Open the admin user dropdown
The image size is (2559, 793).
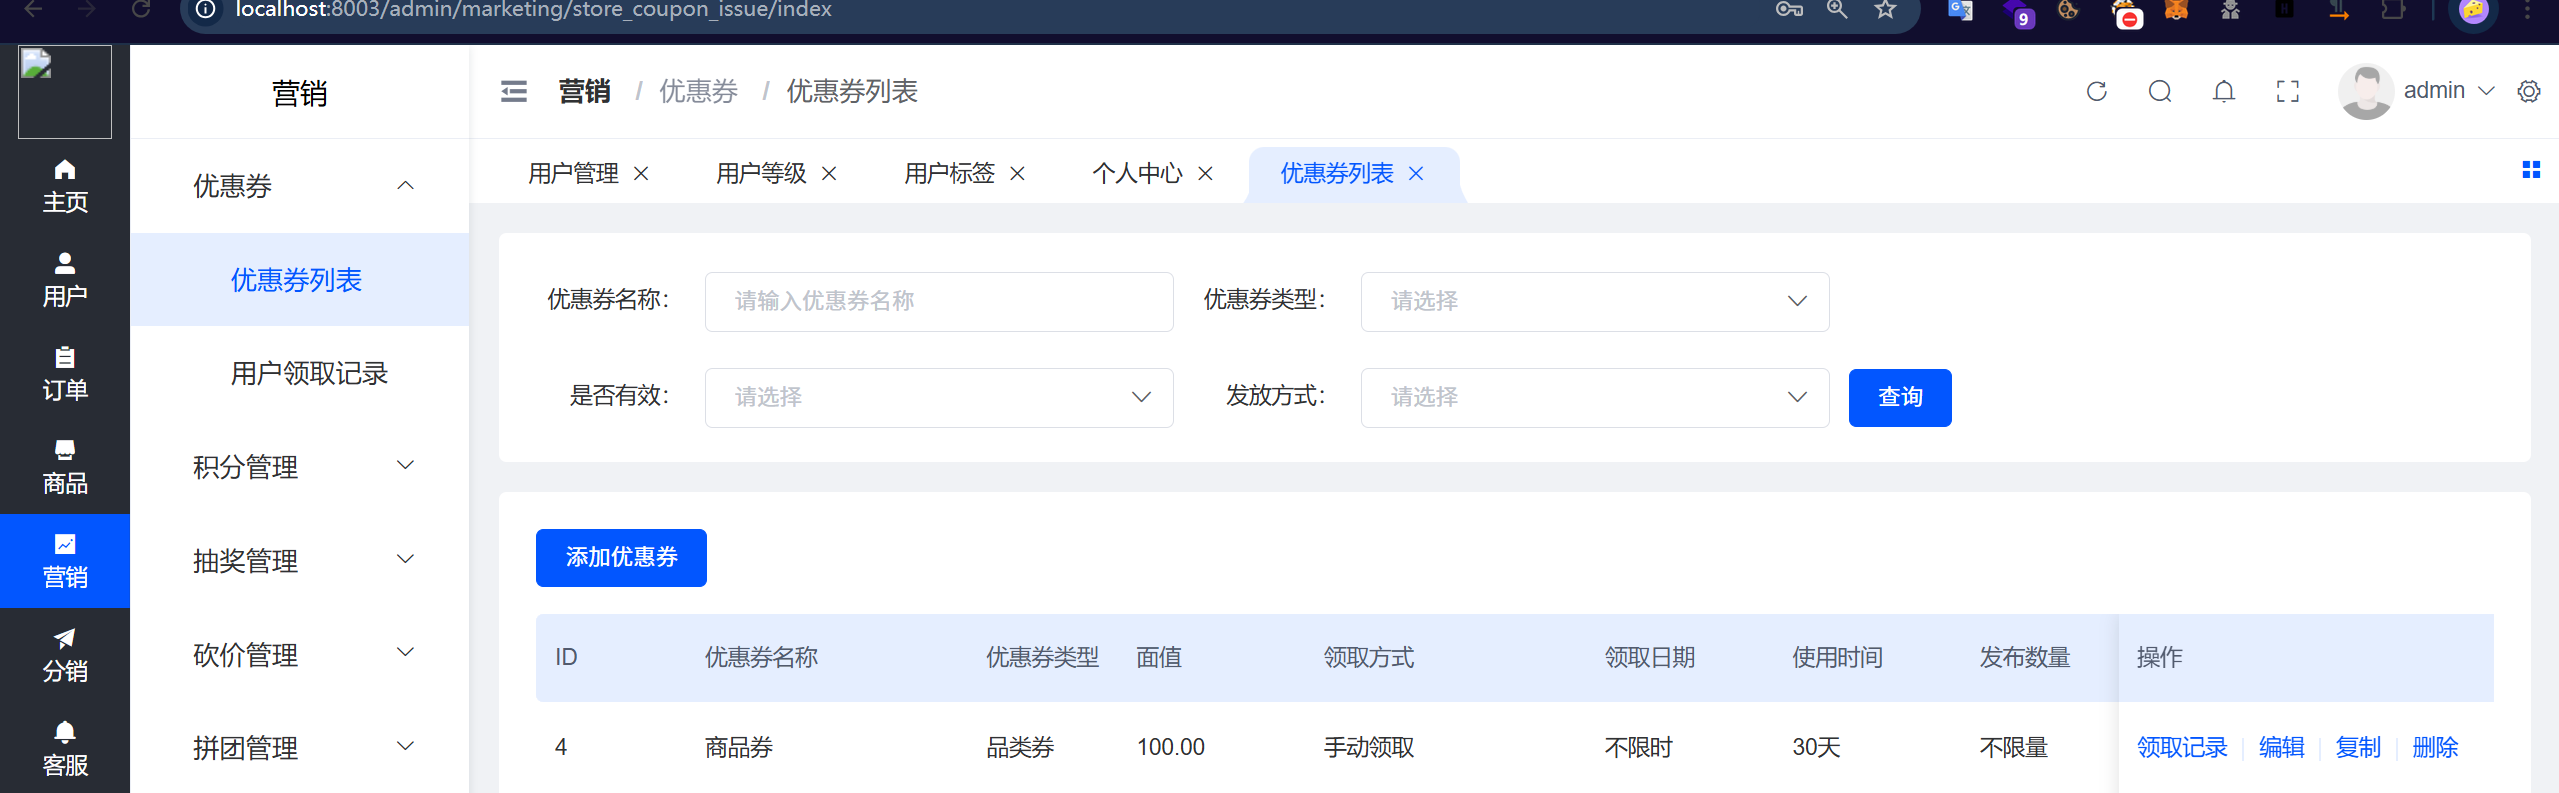(x=2448, y=91)
